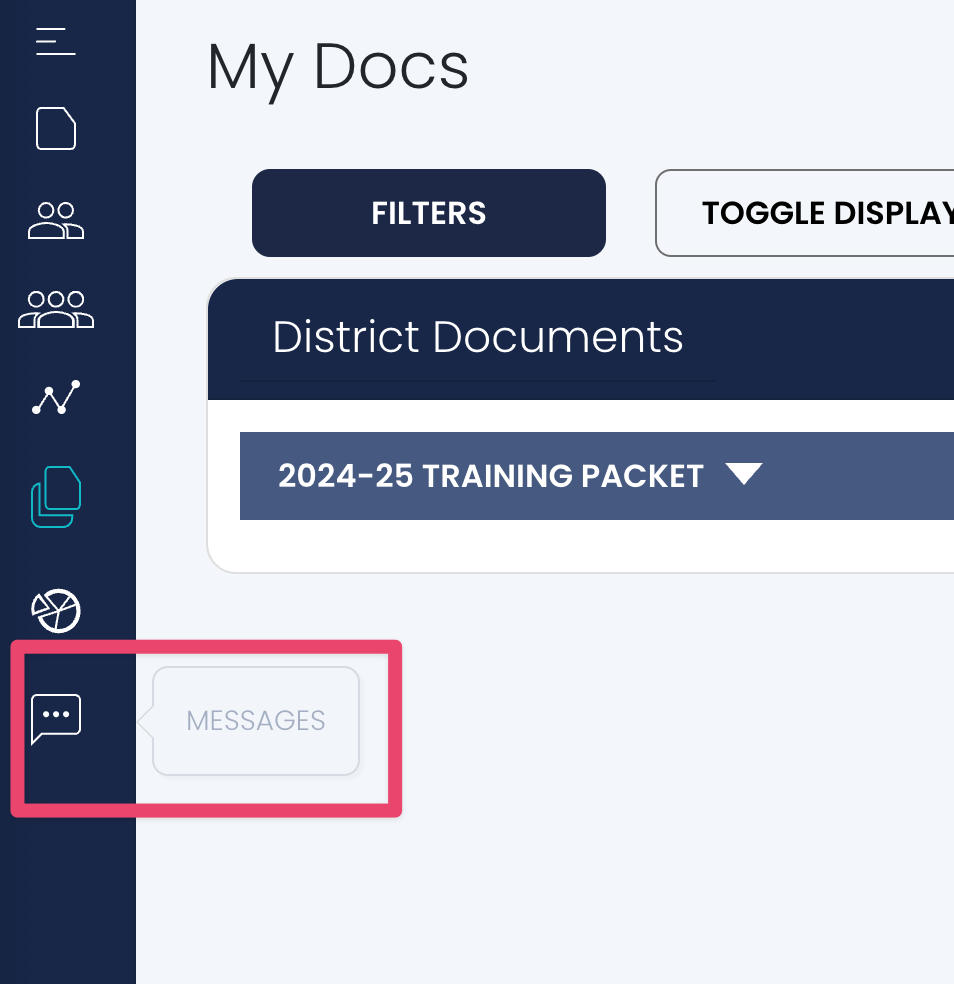Viewport: 954px width, 984px height.
Task: Click the MESSAGES tooltip label
Action: coord(256,721)
